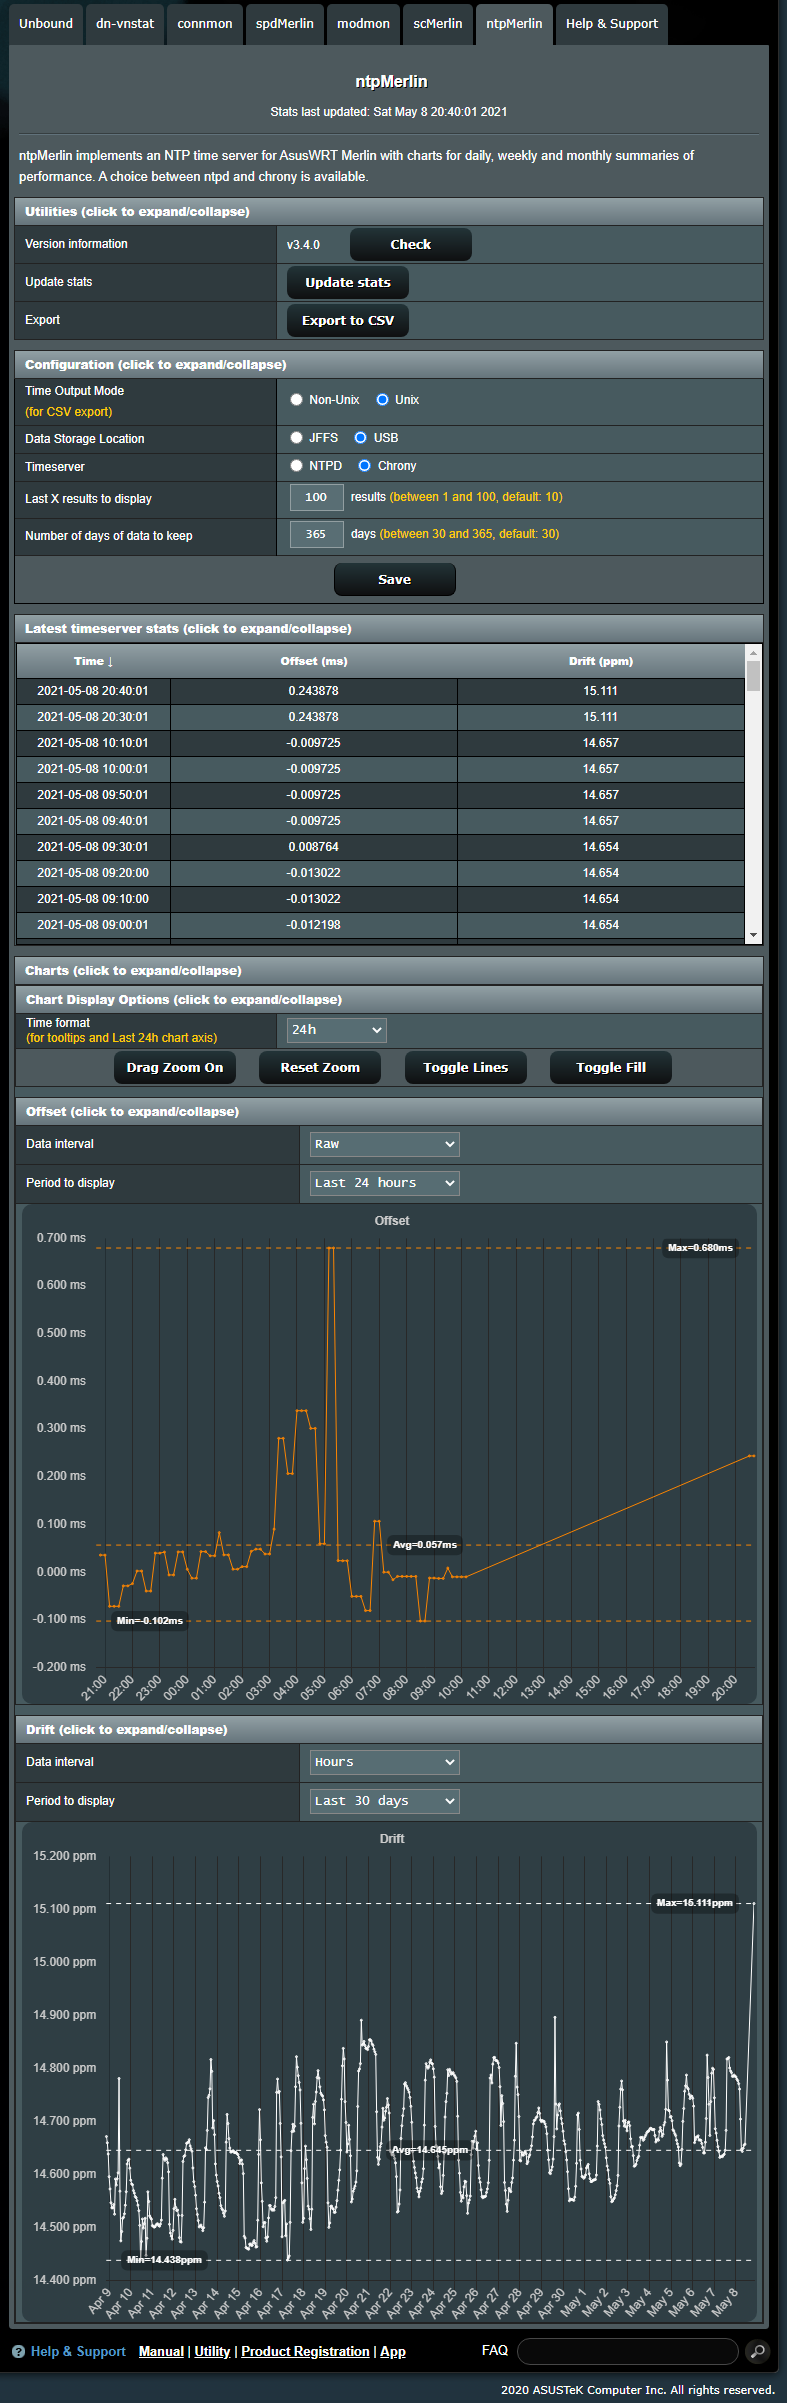Click the Help & Support question mark icon

click(x=18, y=2351)
